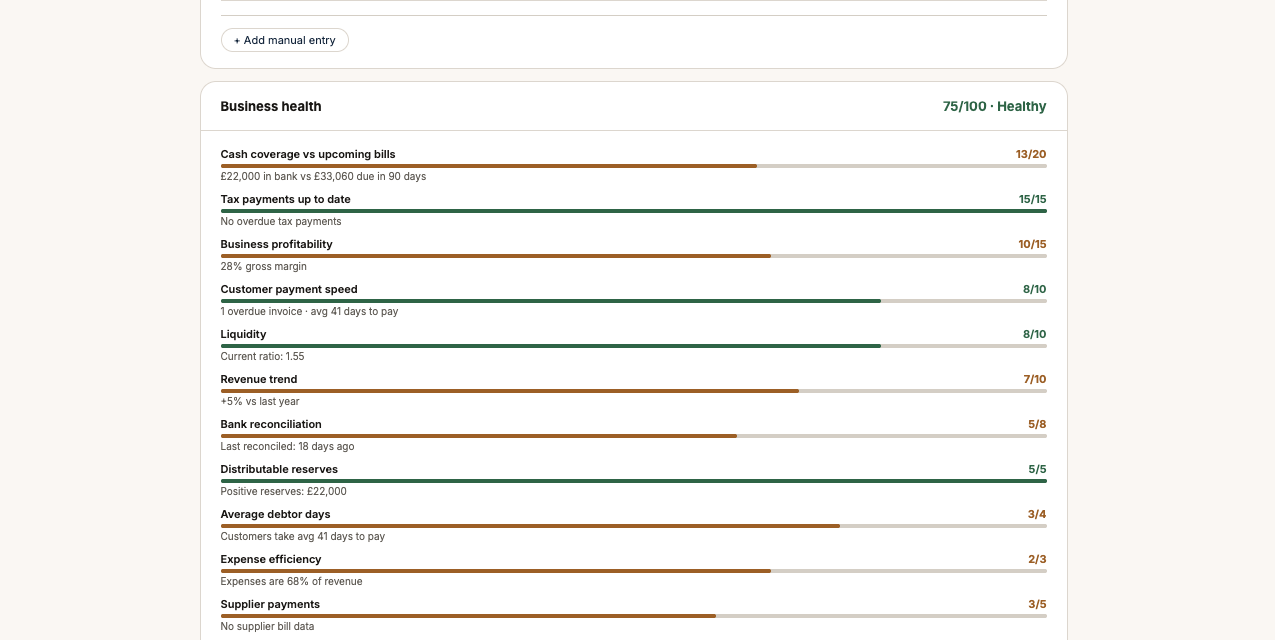Click the No supplier bill data note
The width and height of the screenshot is (1275, 640).
(x=268, y=626)
